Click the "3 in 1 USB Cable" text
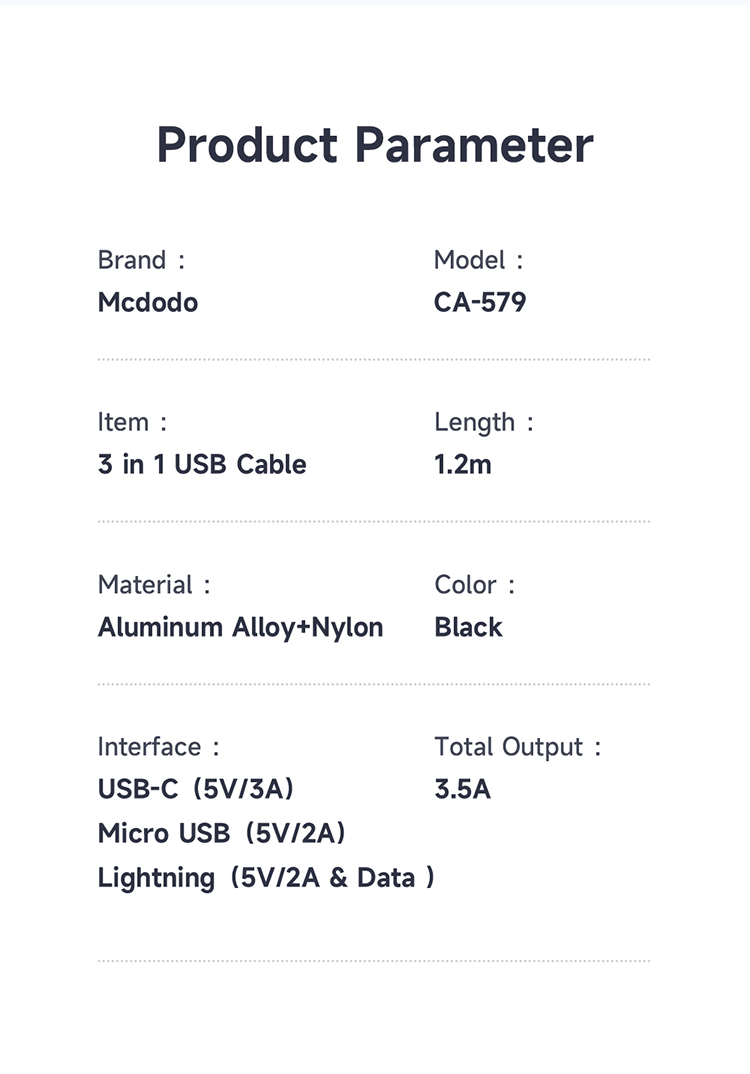750x1074 pixels. [202, 464]
